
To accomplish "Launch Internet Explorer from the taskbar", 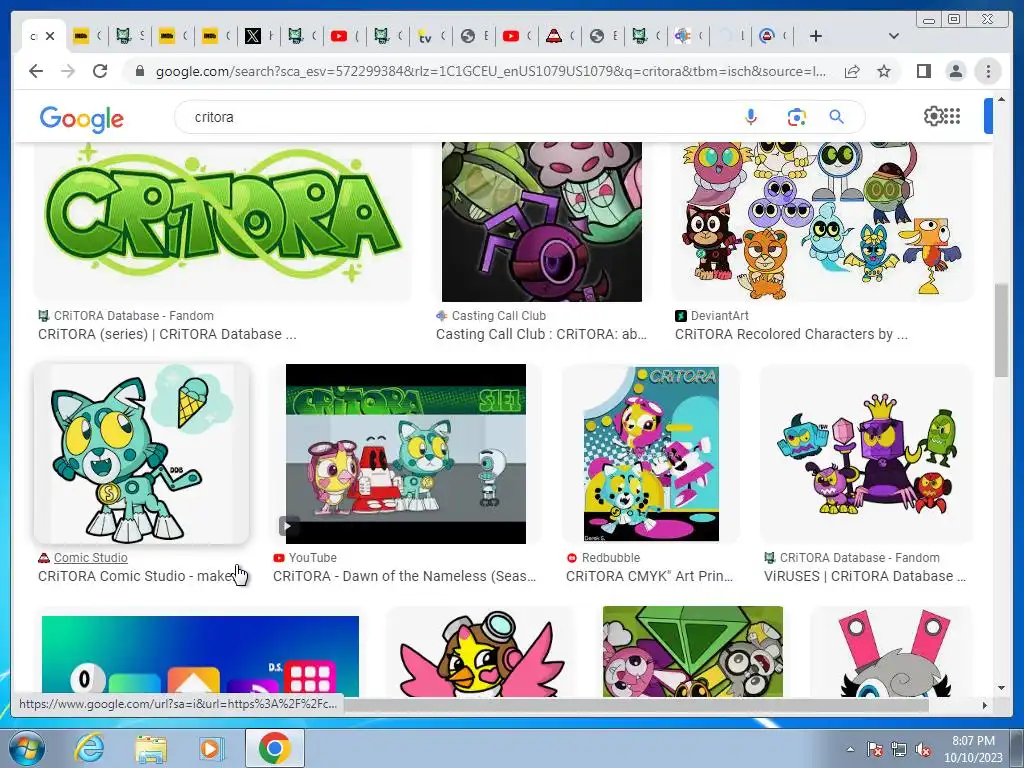I will pyautogui.click(x=89, y=748).
